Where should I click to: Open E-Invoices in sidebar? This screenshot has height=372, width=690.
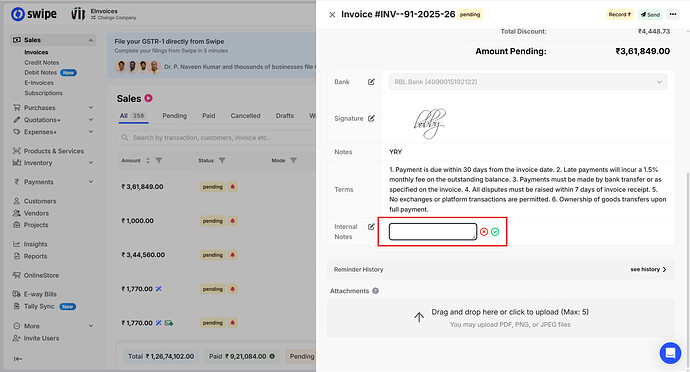click(x=39, y=83)
